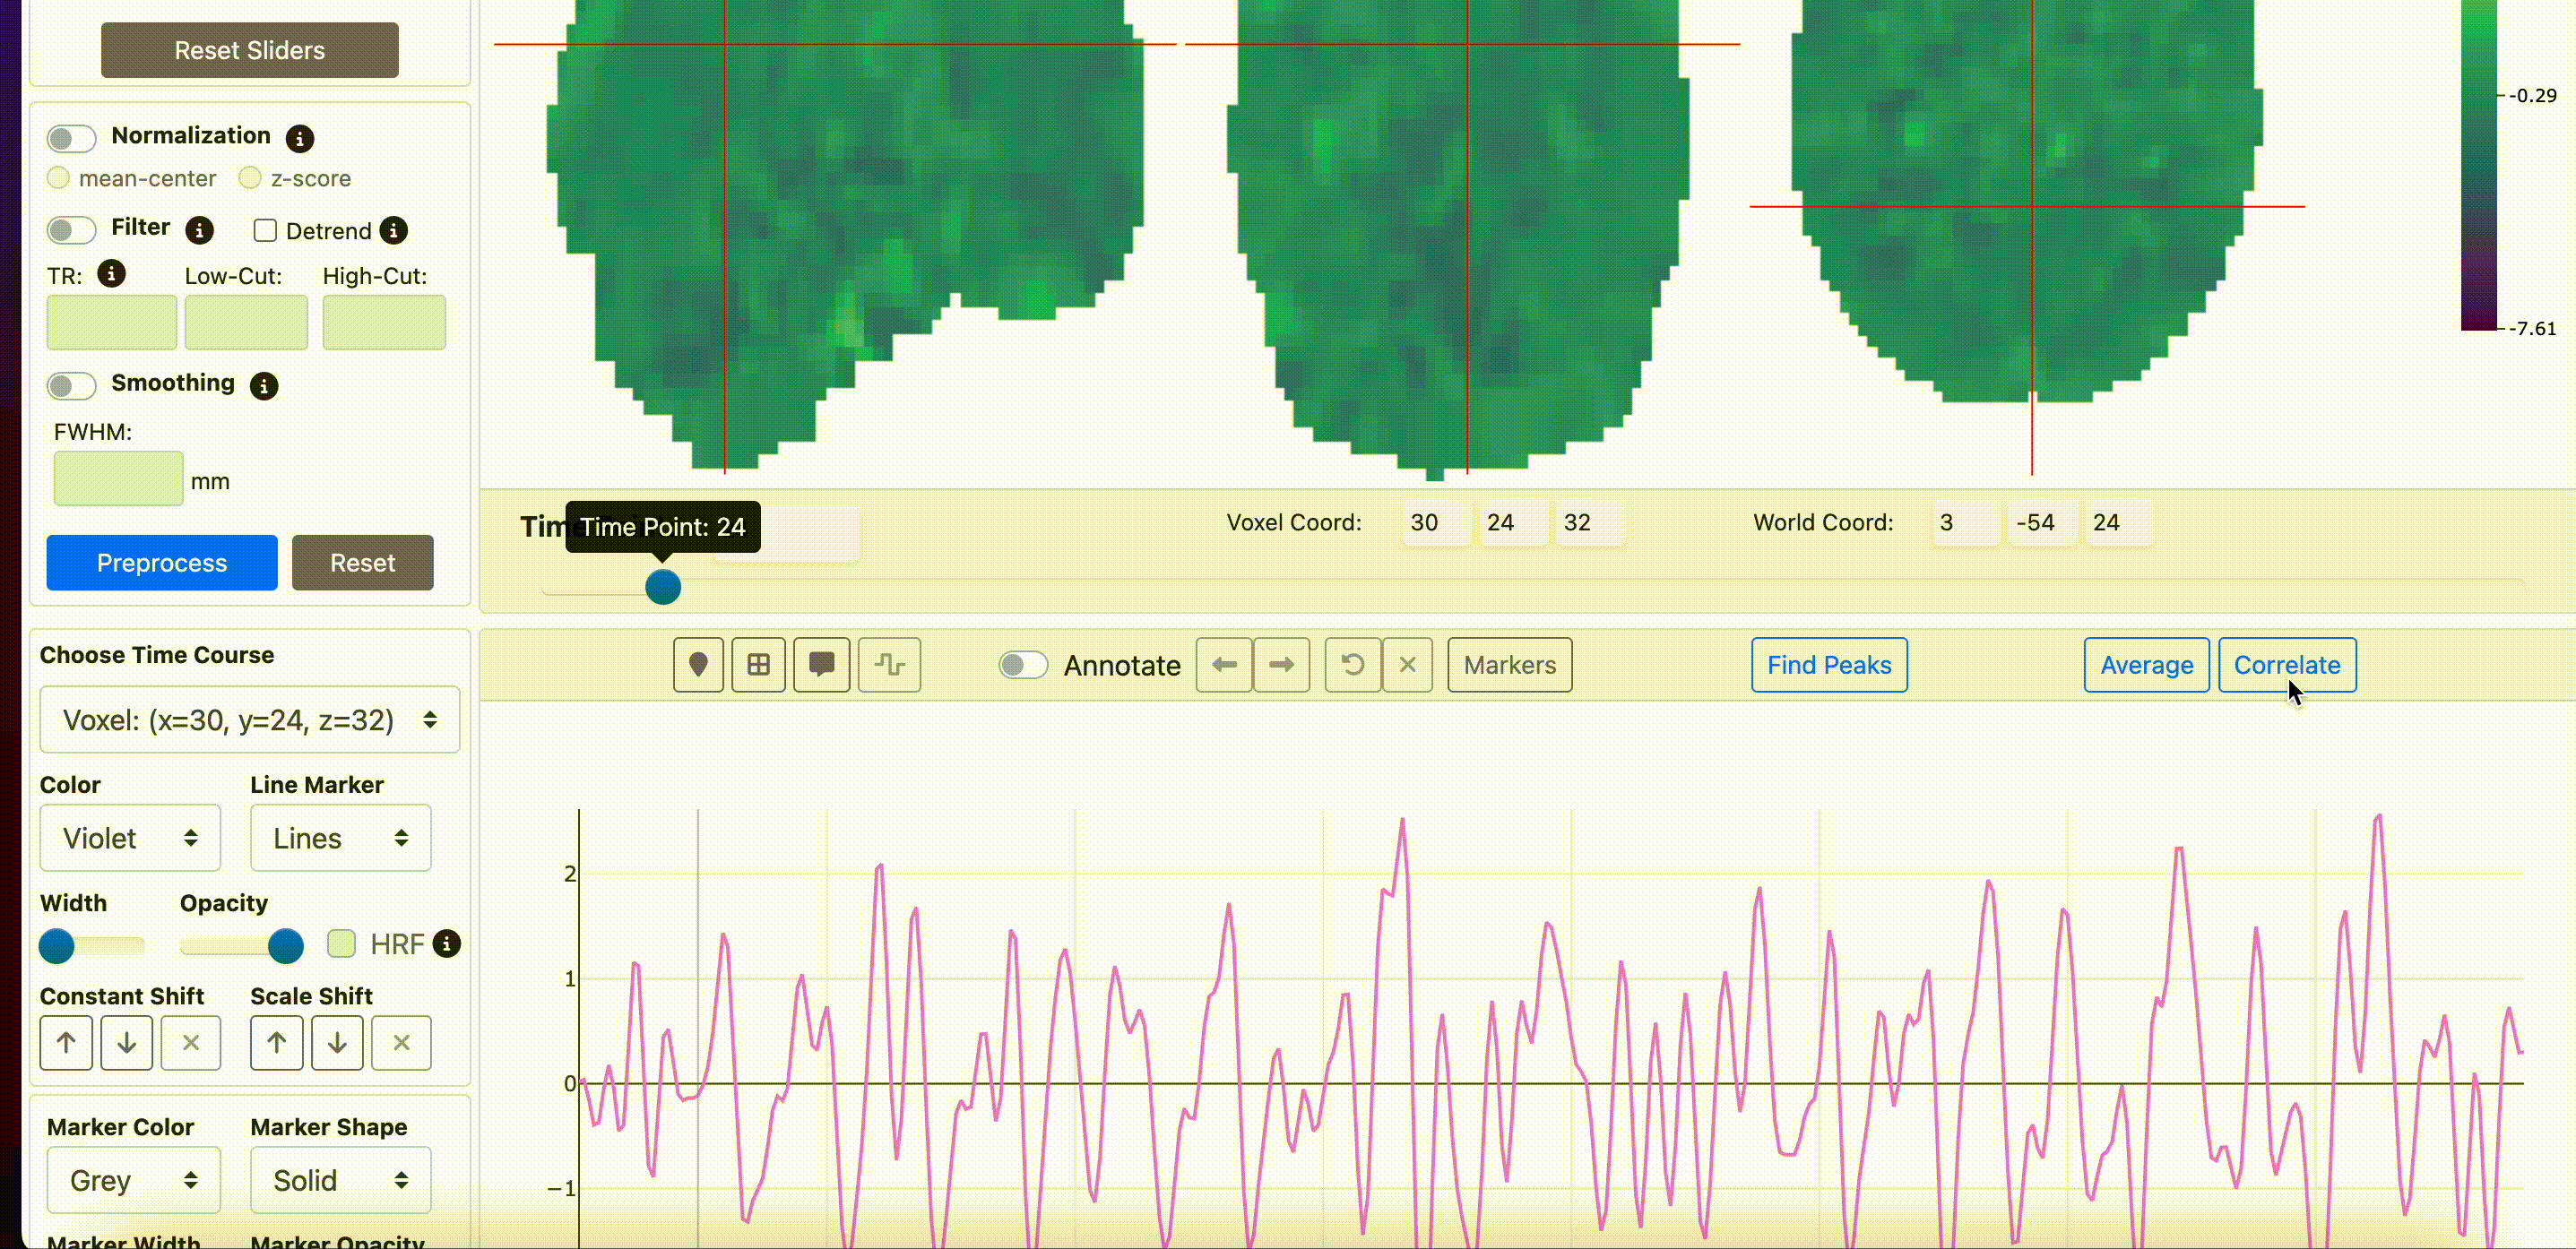Screen dimensions: 2576x1249
Task: Click the left arrow annotation button
Action: pyautogui.click(x=1224, y=665)
